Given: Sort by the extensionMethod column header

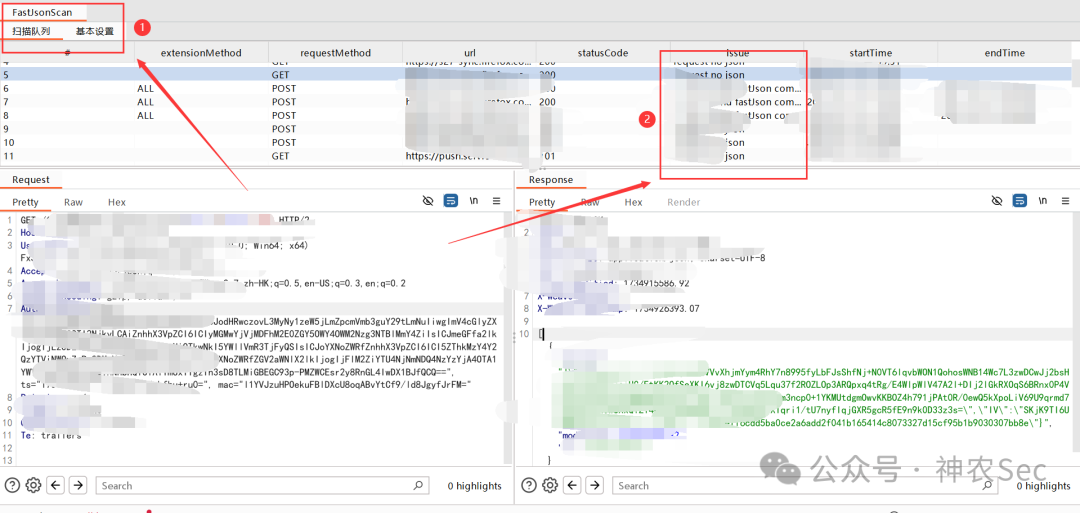Looking at the screenshot, I should pyautogui.click(x=201, y=53).
